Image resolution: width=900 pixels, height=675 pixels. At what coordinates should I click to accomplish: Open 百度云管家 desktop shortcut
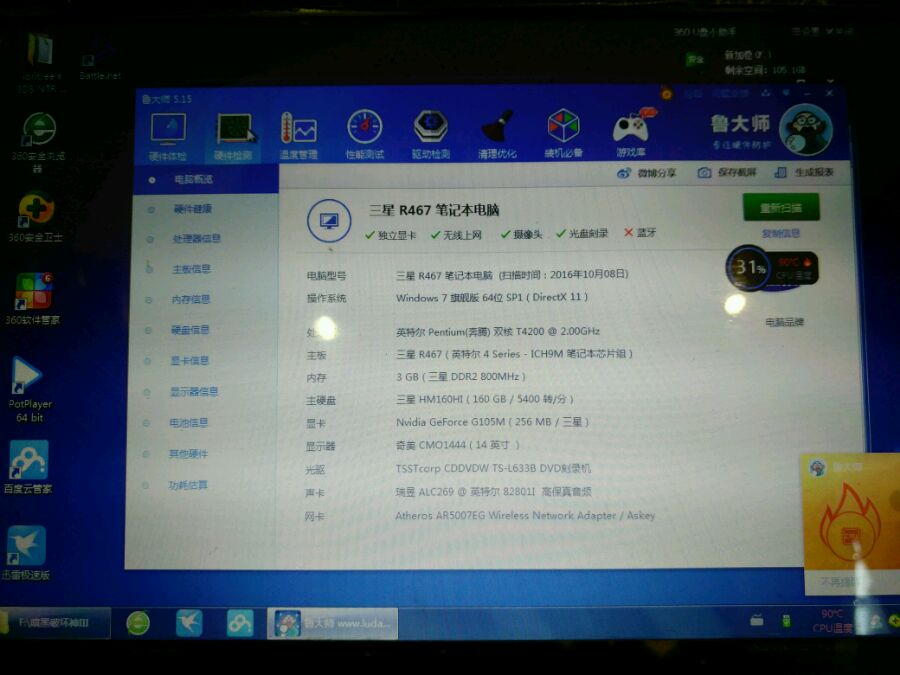pos(28,467)
